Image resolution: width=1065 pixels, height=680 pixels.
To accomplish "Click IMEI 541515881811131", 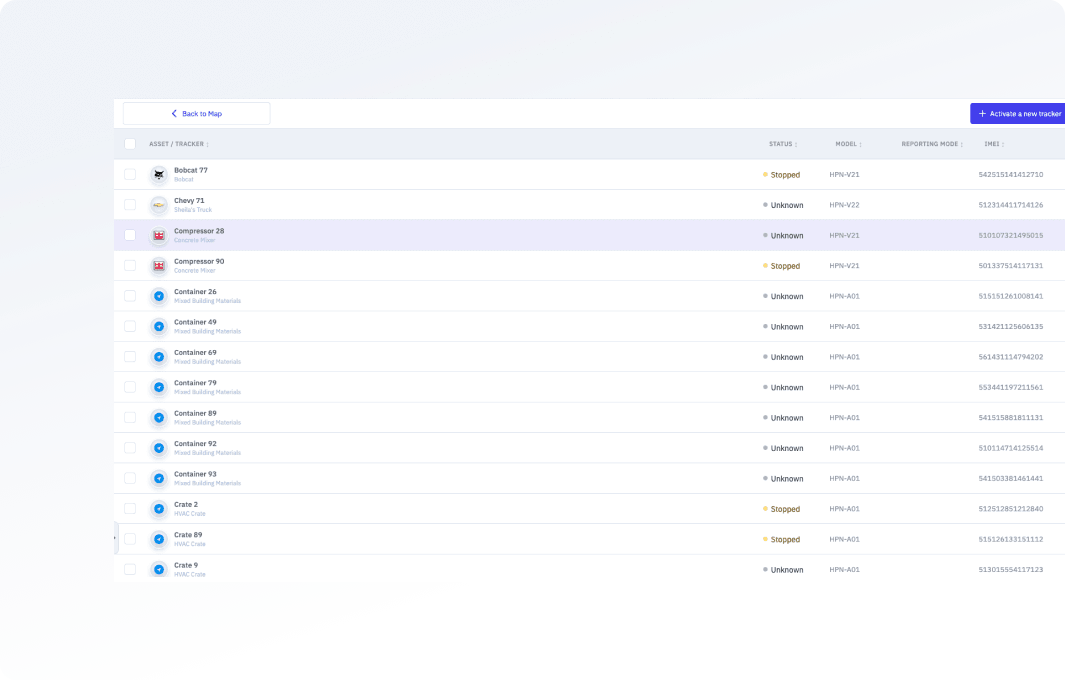I will (1011, 417).
